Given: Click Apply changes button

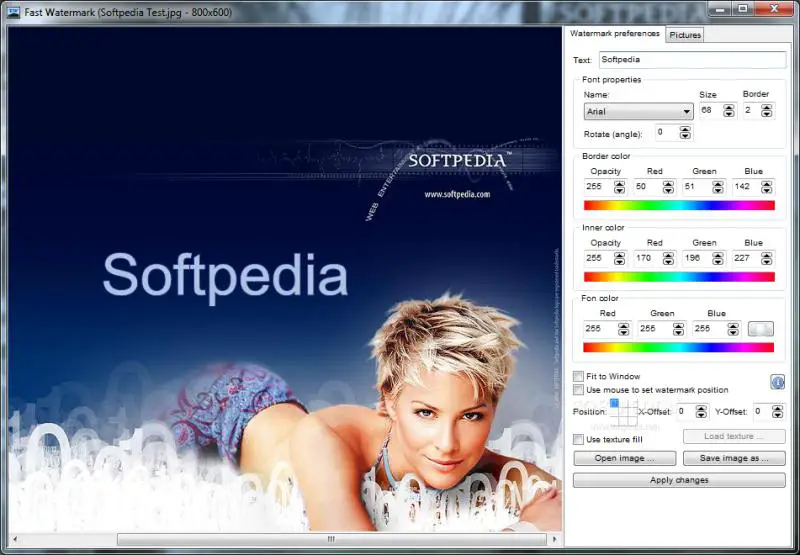Looking at the screenshot, I should pos(679,480).
